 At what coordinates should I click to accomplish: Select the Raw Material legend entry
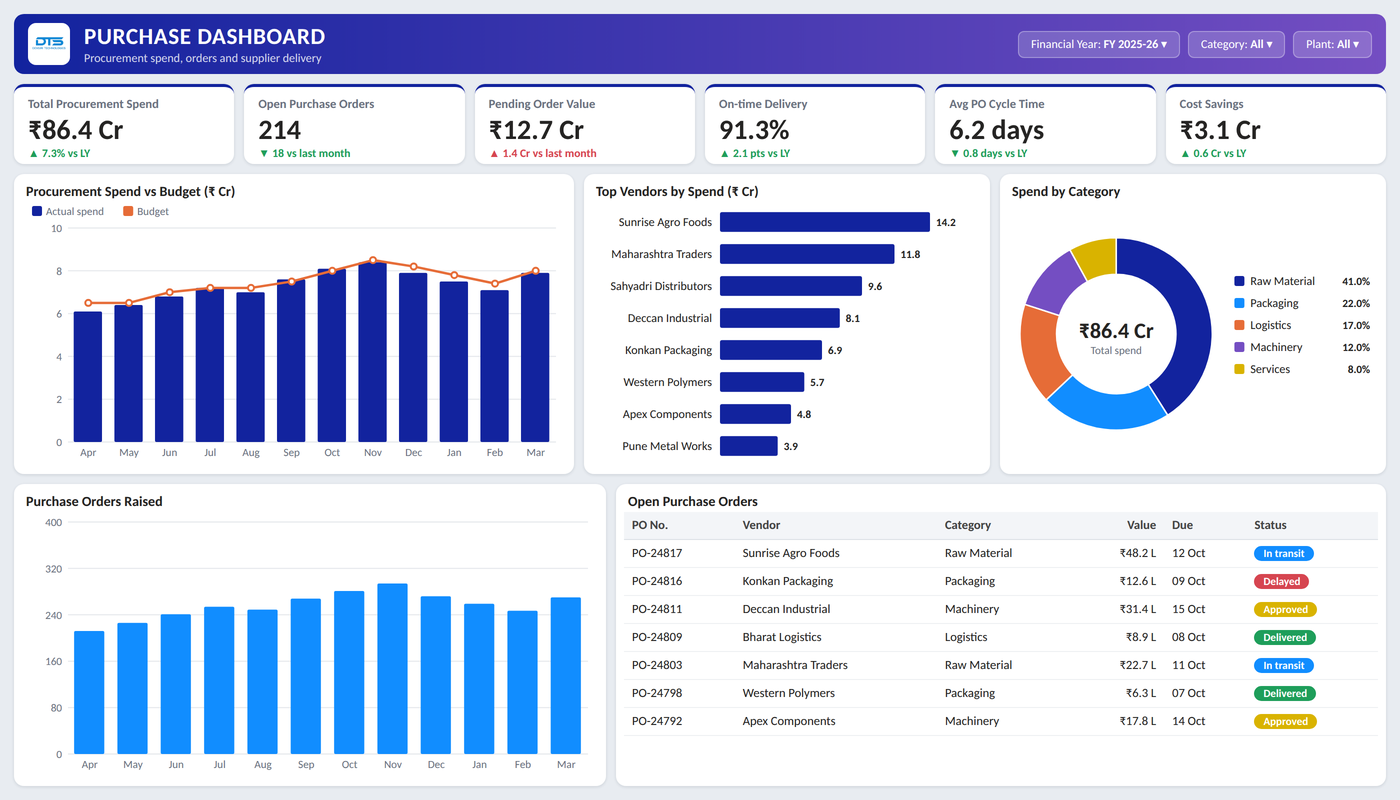click(1302, 281)
